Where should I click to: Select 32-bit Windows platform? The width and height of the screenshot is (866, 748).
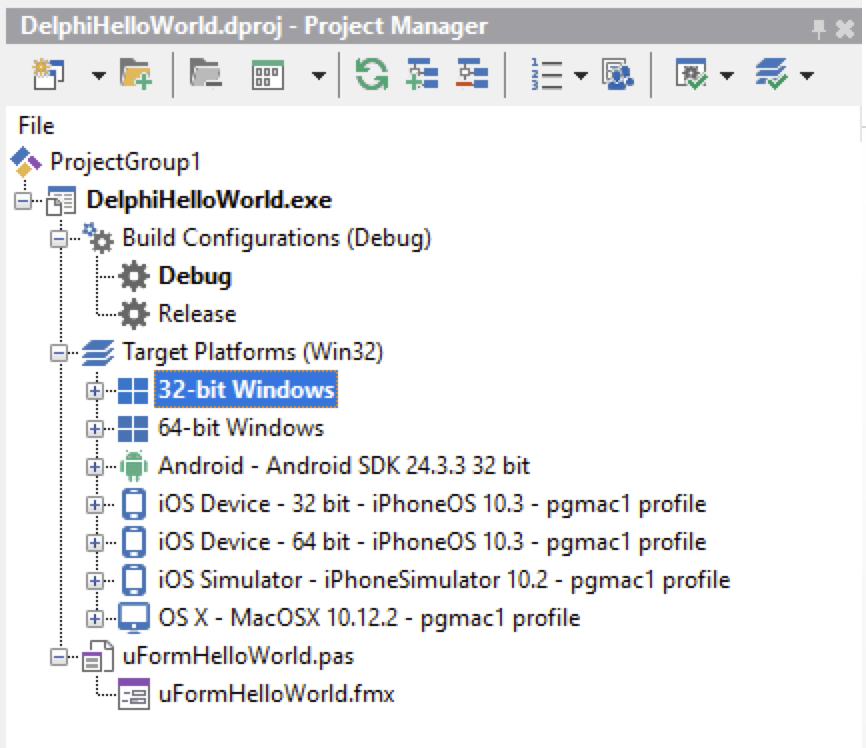246,390
